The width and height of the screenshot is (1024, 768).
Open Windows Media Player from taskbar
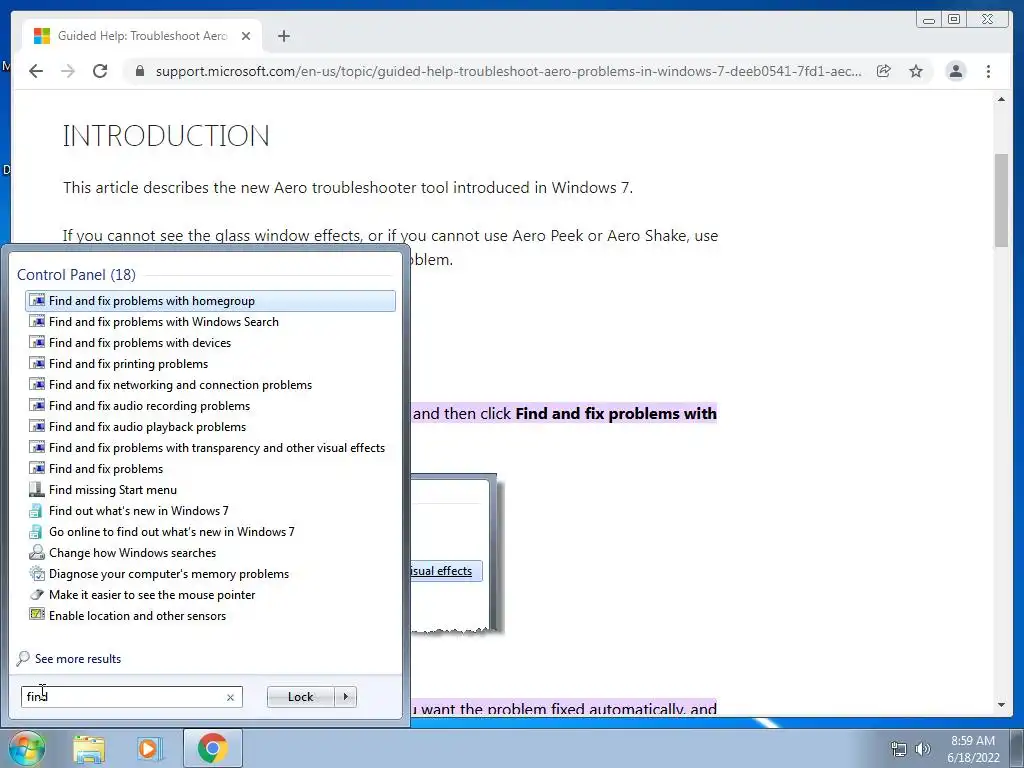tap(148, 748)
